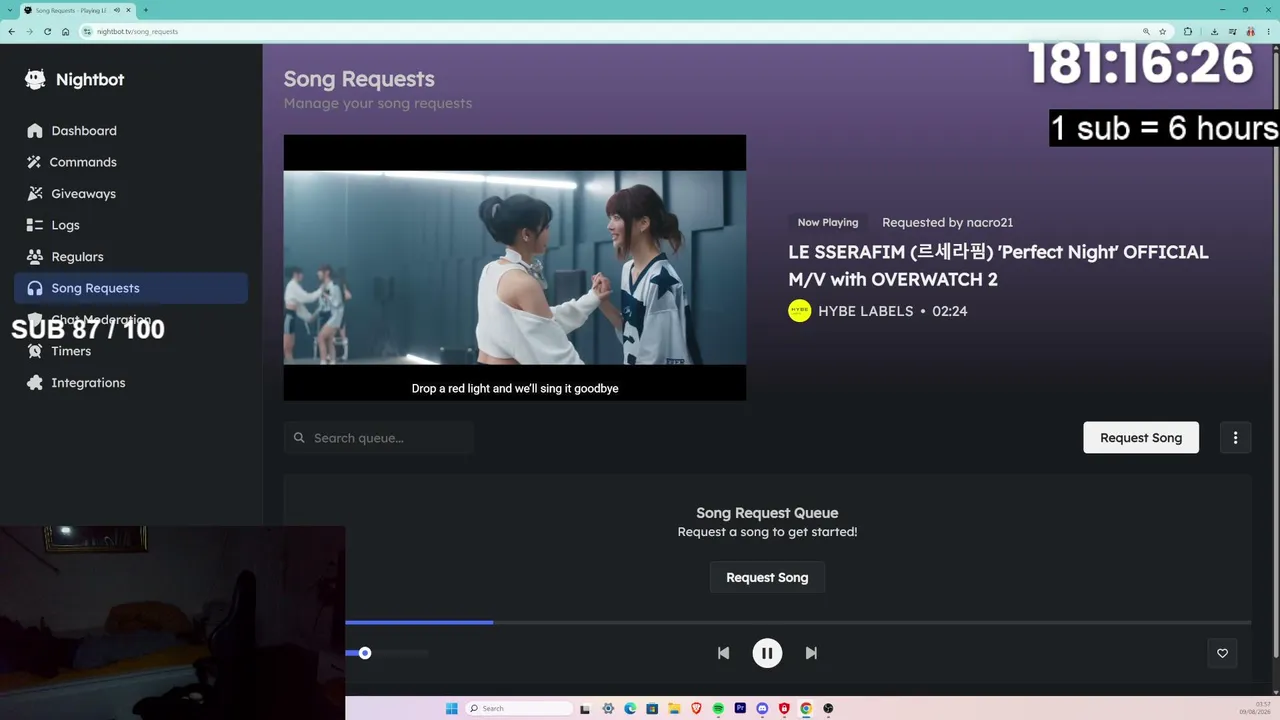This screenshot has width=1280, height=720.
Task: Click the Perfect Night video thumbnail
Action: point(515,268)
